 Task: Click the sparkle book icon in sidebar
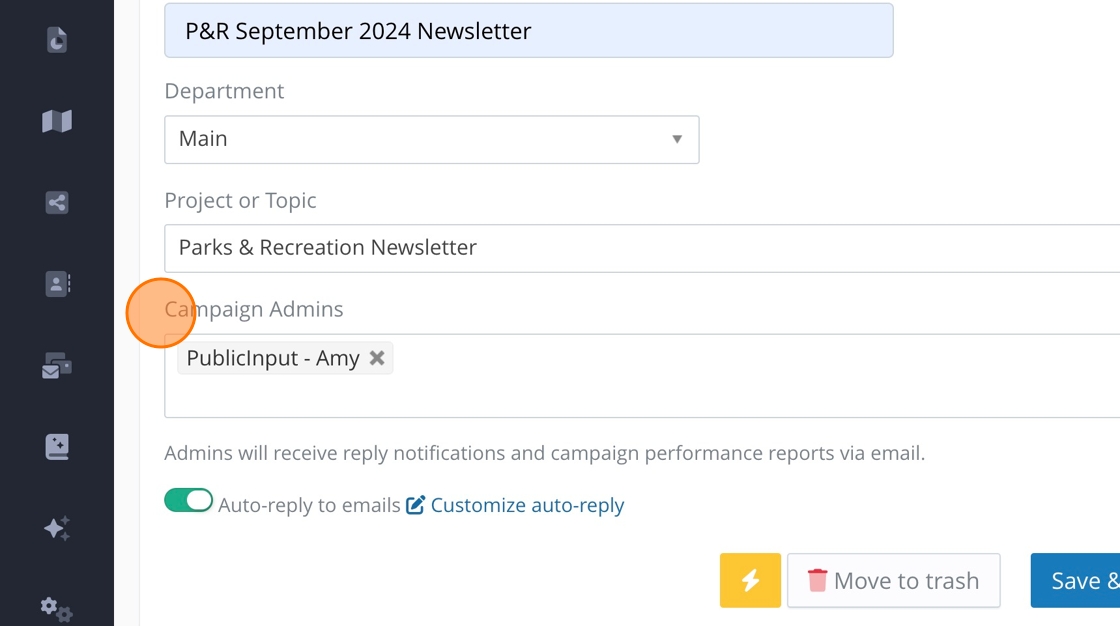57,447
